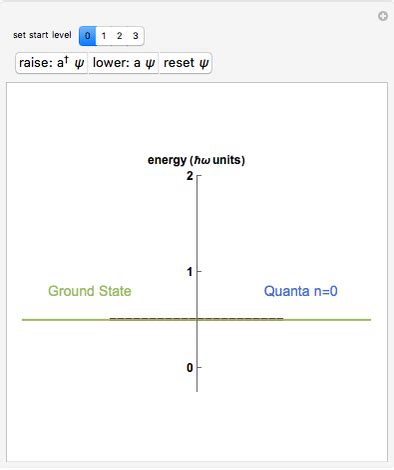Click the dagger symbol in raise button

pos(66,59)
